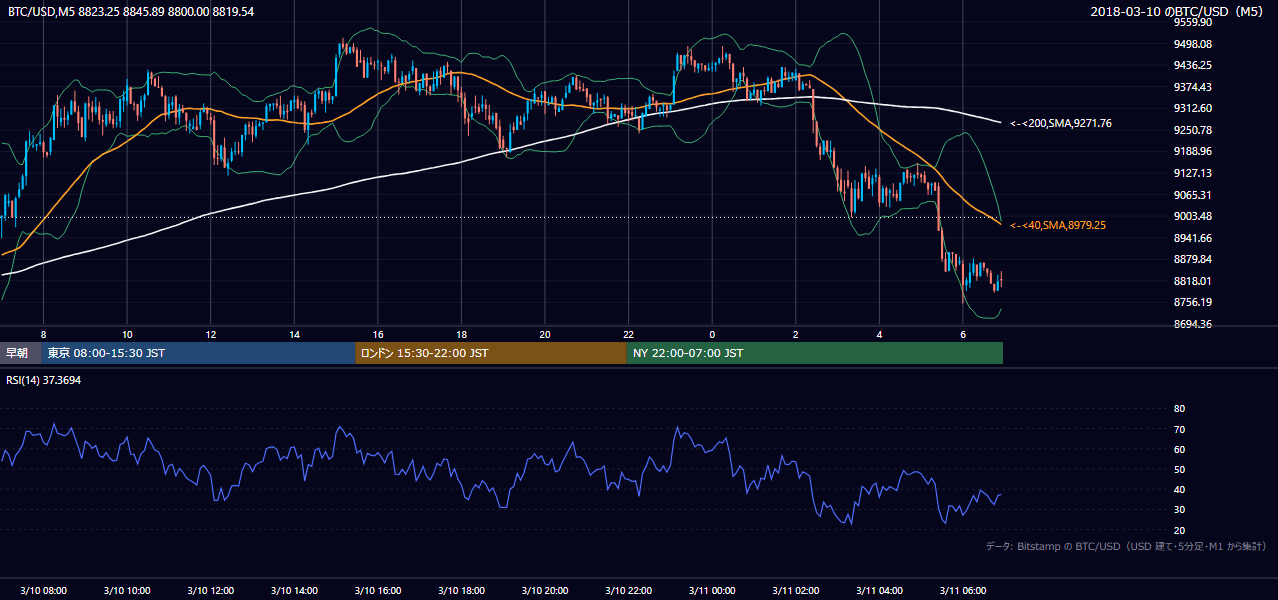Screen dimensions: 1278x600
Task: Click the RSI(14) 37.3694 indicator label
Action: pyautogui.click(x=45, y=380)
